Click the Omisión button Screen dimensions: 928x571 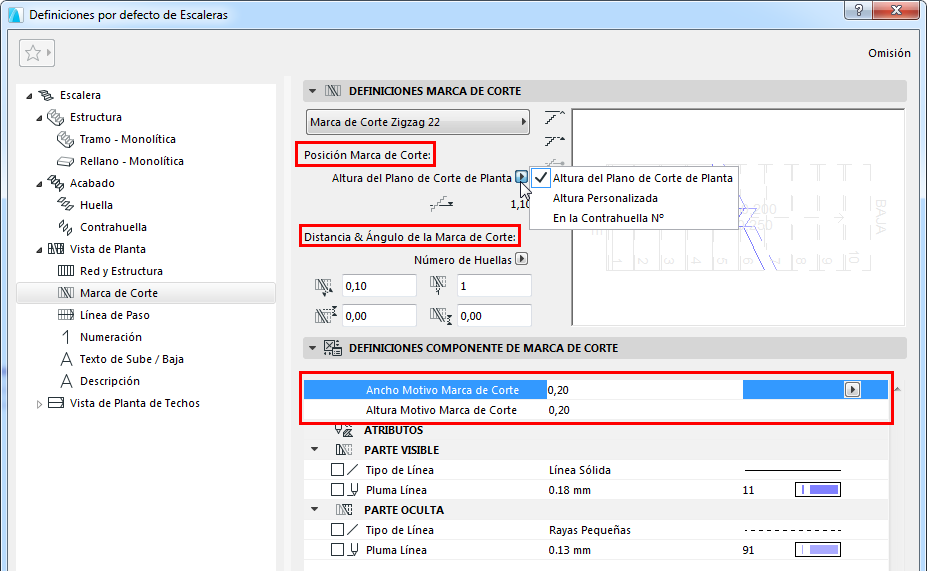889,53
